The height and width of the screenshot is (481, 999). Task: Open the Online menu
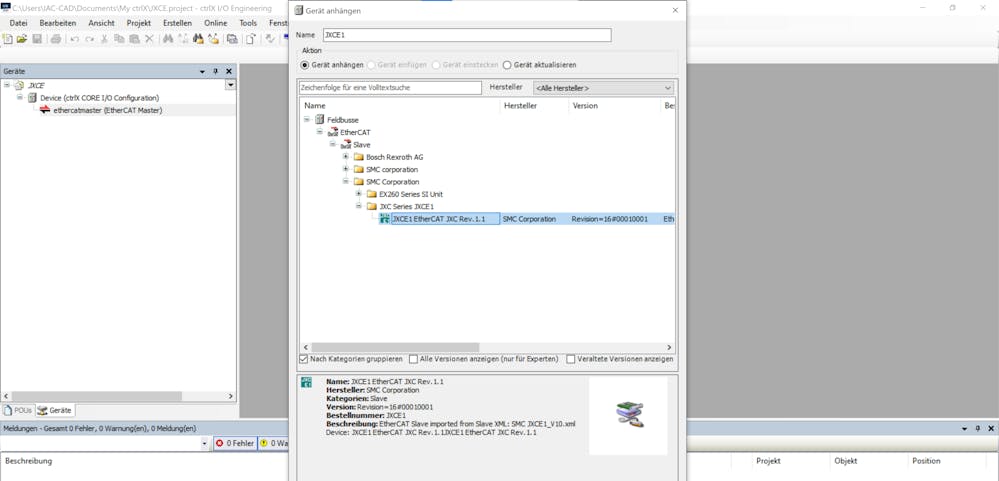[x=215, y=23]
